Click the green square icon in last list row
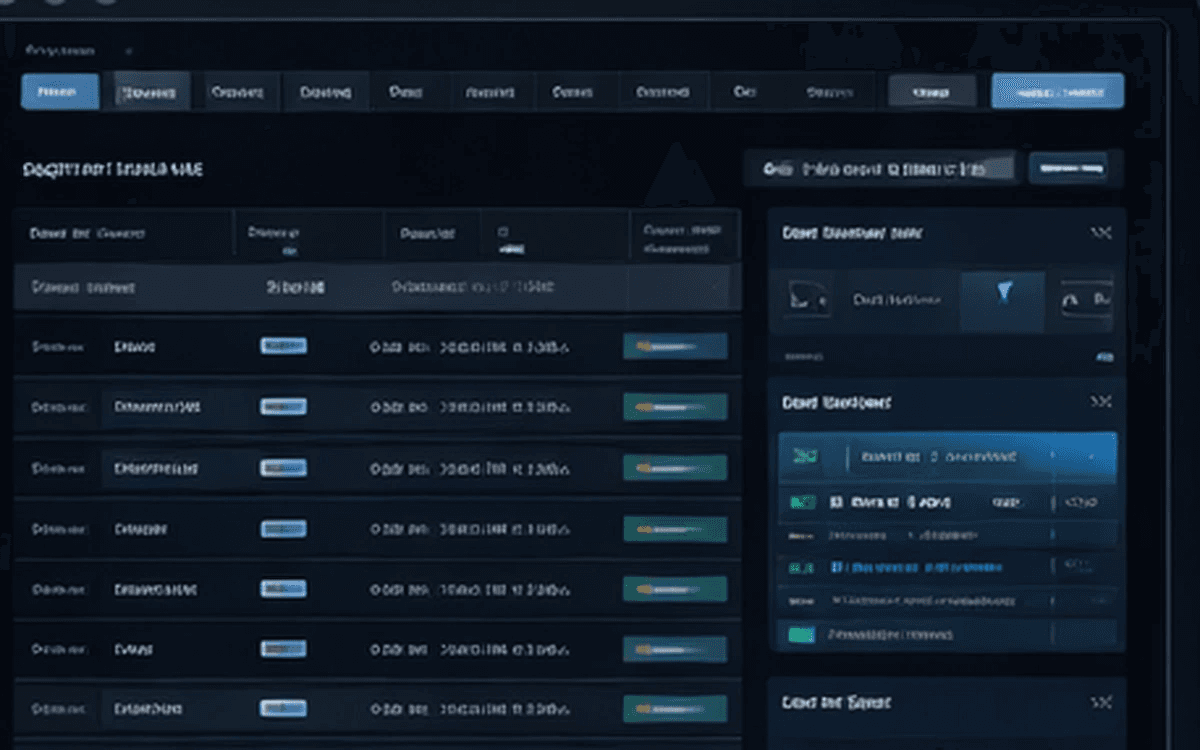Image resolution: width=1200 pixels, height=750 pixels. pyautogui.click(x=801, y=634)
